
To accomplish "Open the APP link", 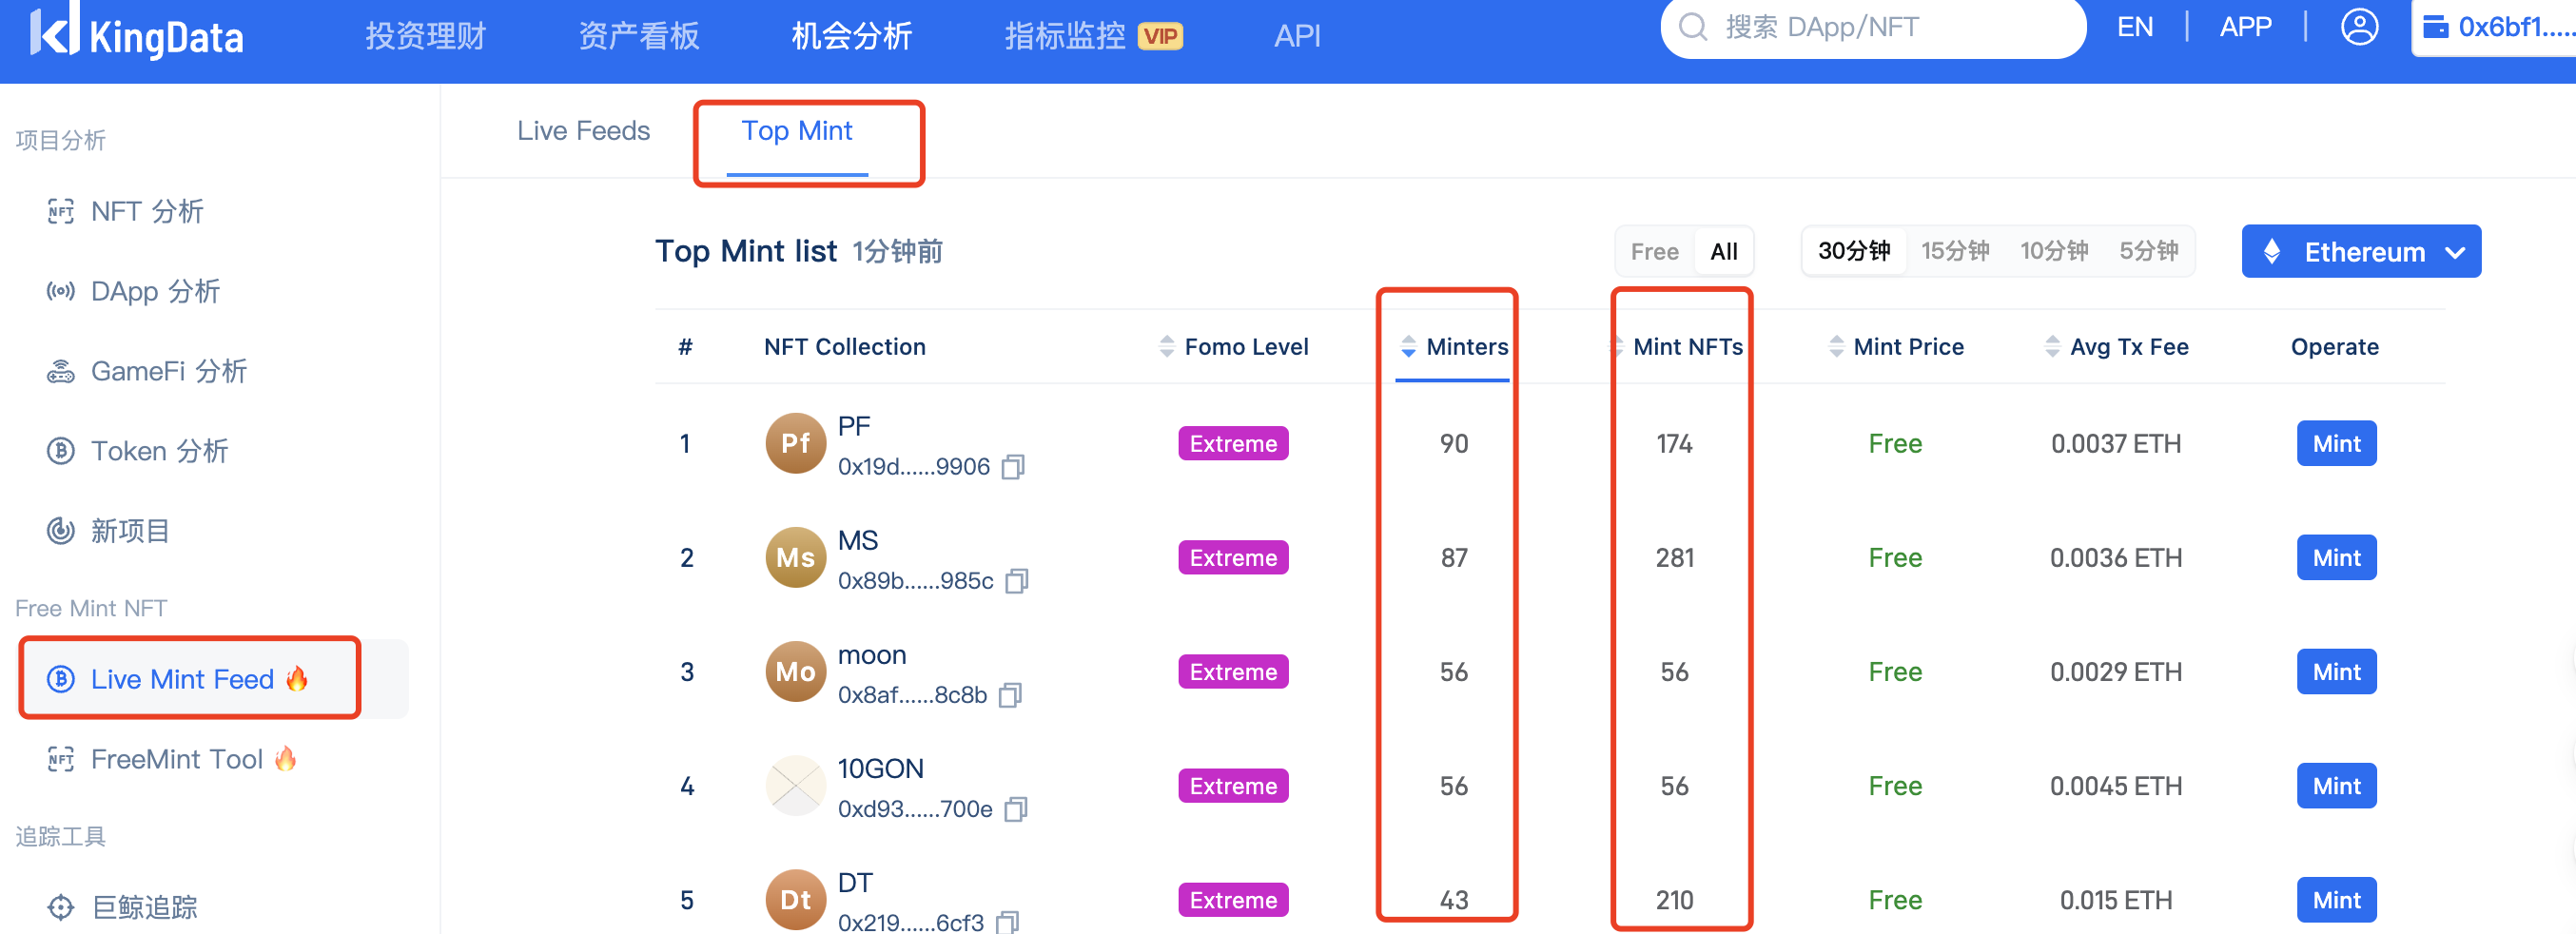I will [x=2246, y=27].
